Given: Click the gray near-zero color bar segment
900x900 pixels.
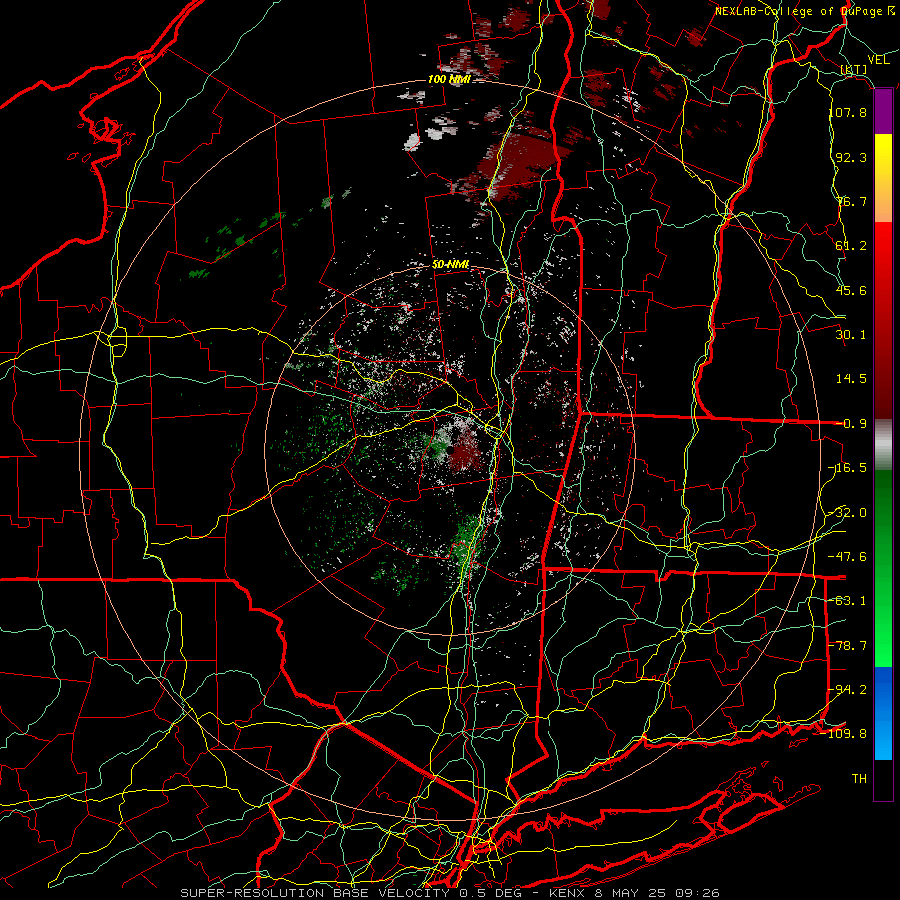Looking at the screenshot, I should 883,445.
